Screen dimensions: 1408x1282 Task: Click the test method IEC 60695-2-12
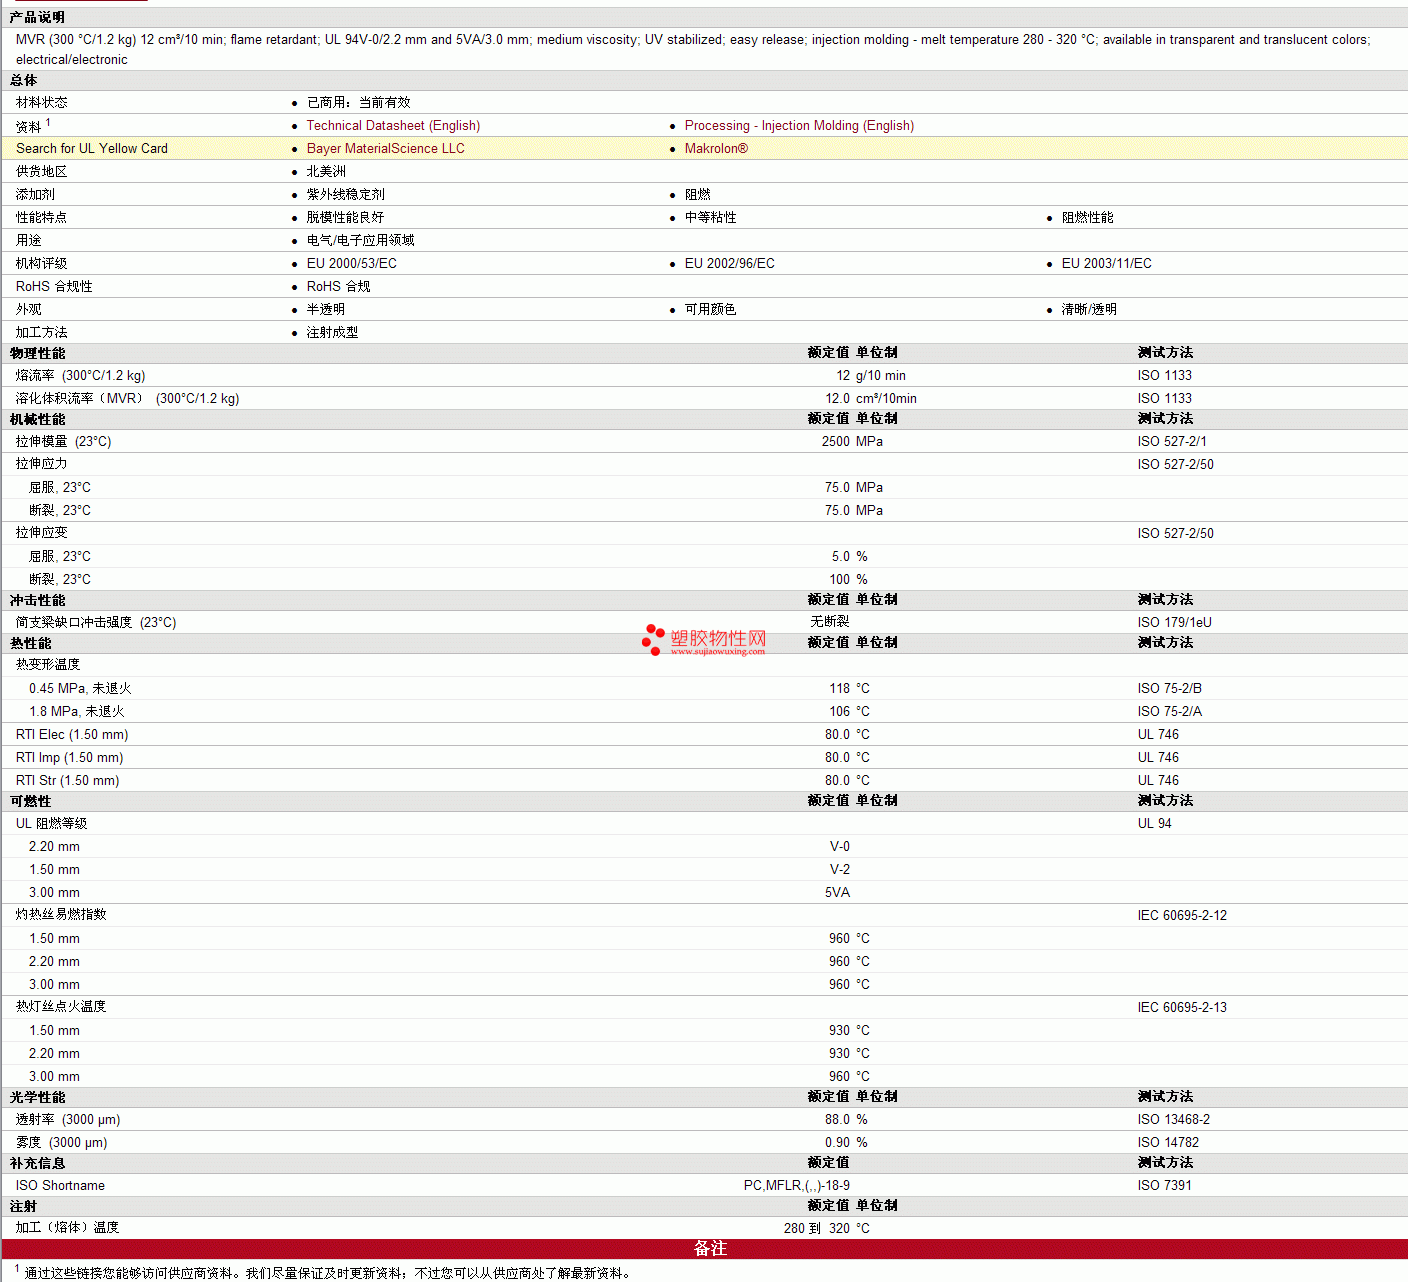[x=1182, y=916]
